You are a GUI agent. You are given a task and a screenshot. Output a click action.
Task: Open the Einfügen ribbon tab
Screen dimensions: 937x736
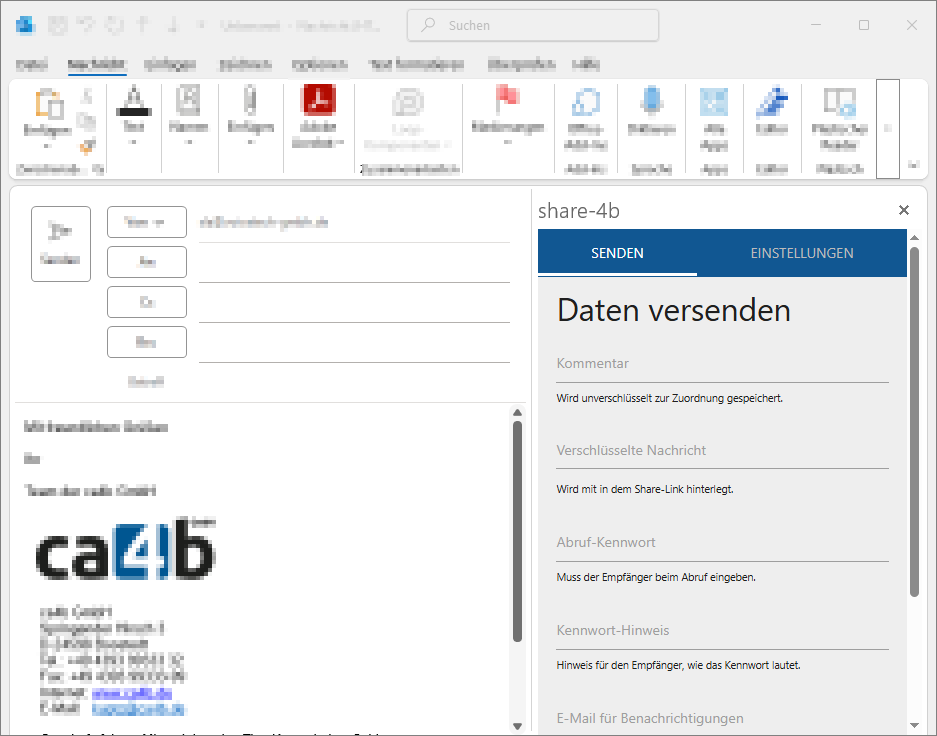point(169,65)
